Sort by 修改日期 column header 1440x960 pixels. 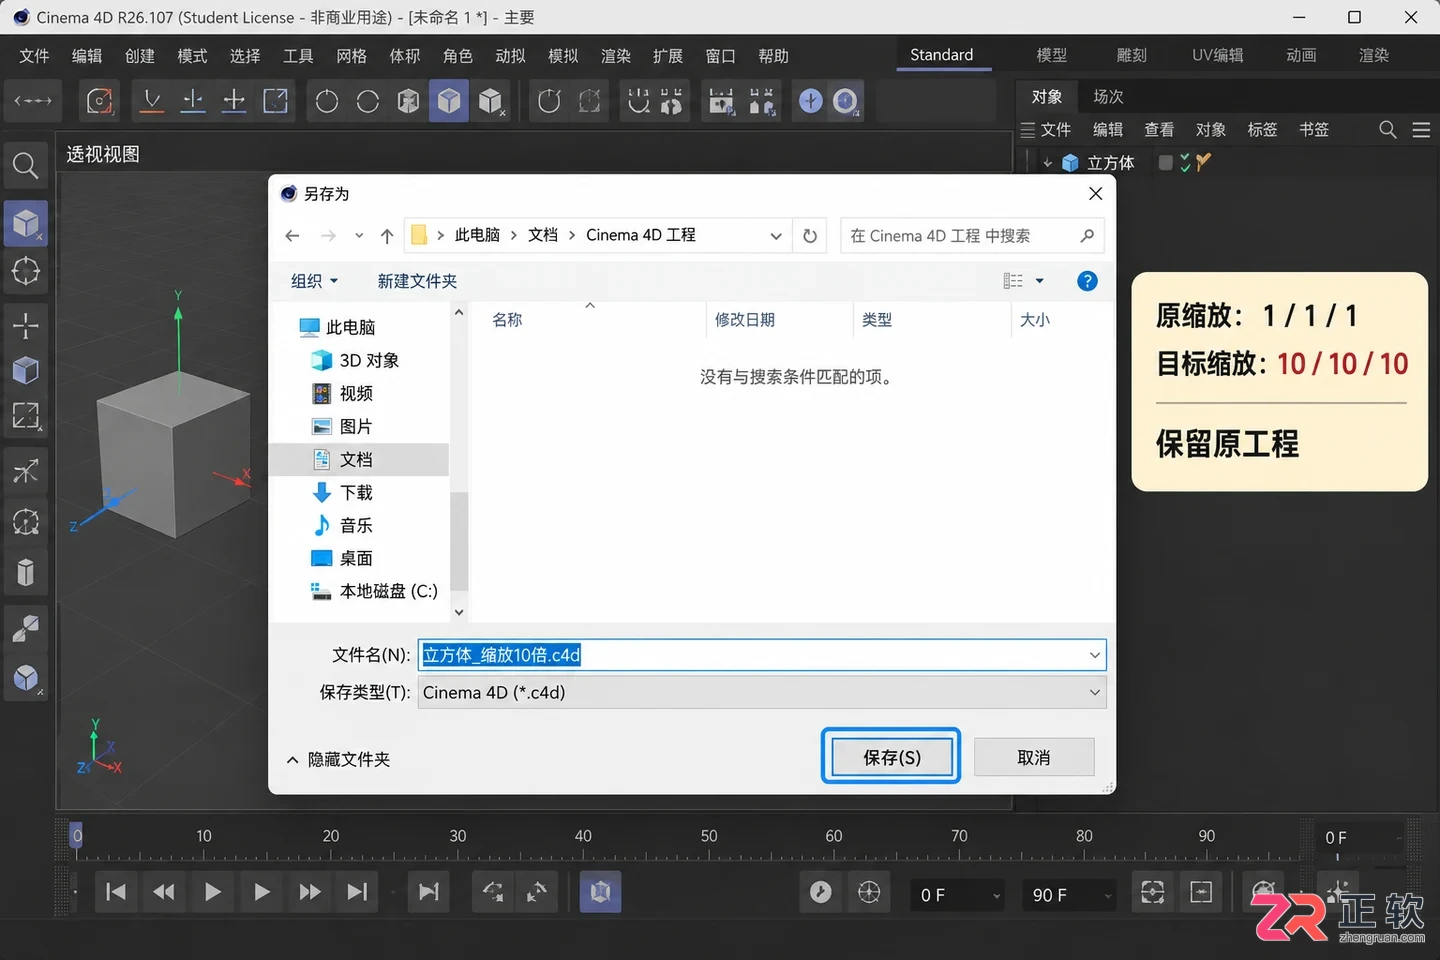[745, 320]
